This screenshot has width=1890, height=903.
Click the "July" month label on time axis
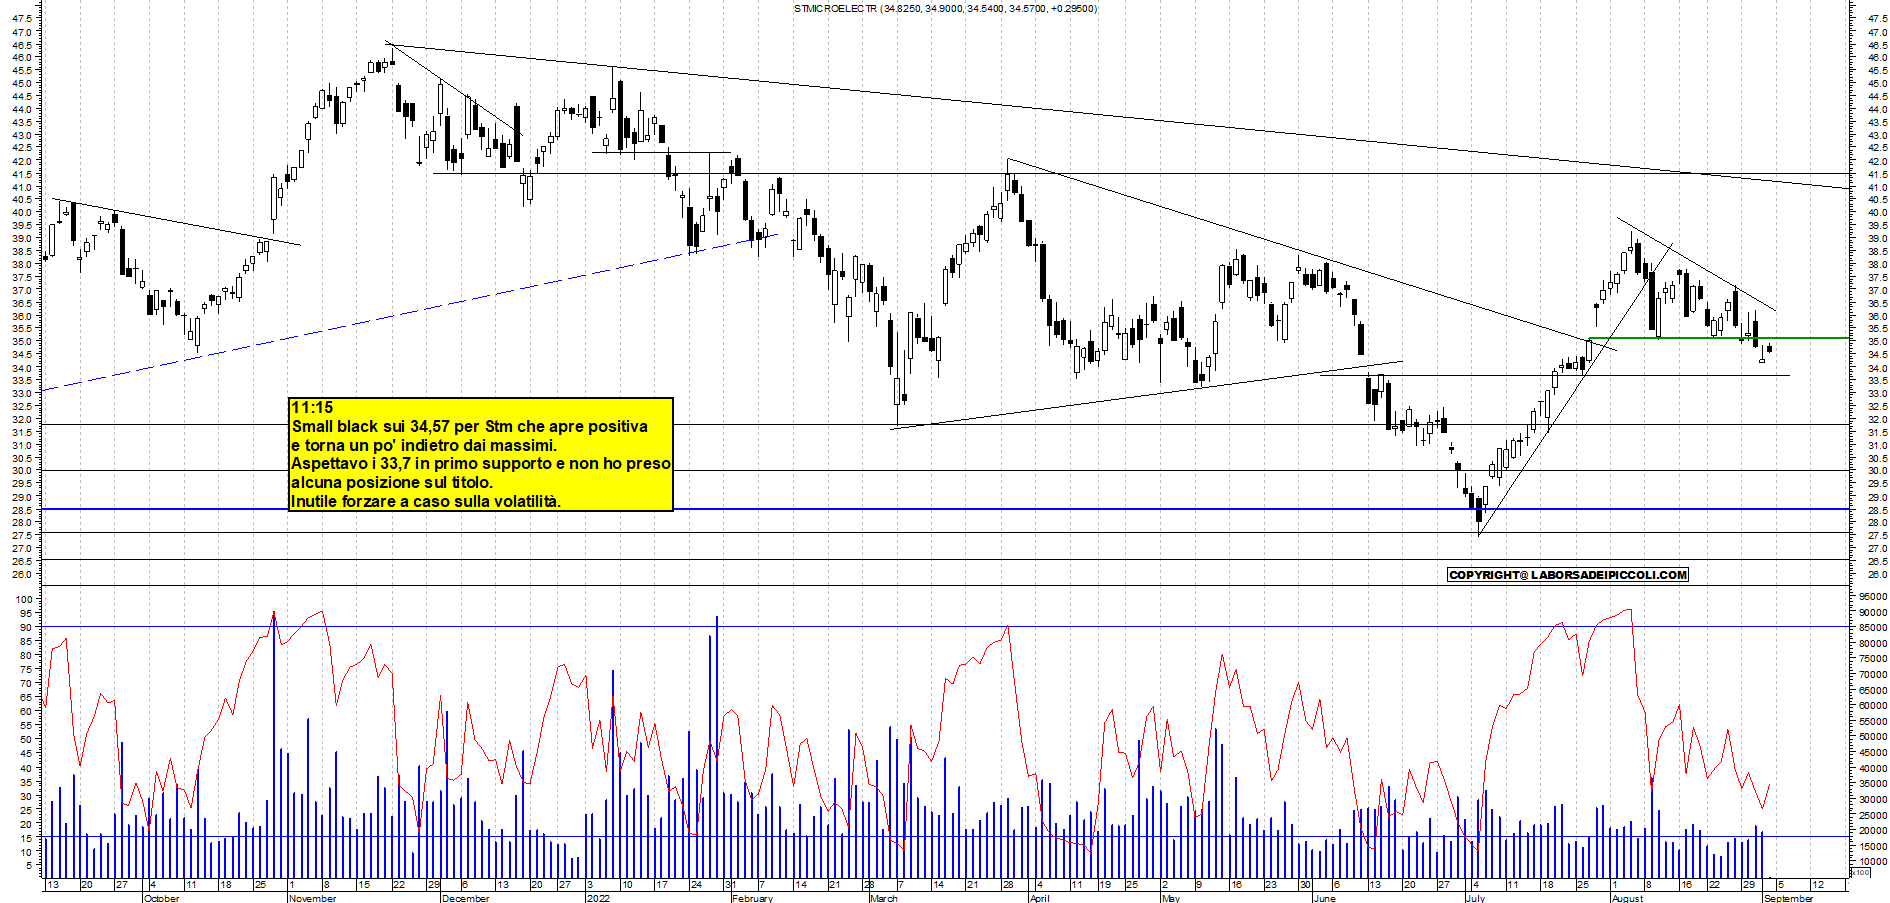point(1474,898)
